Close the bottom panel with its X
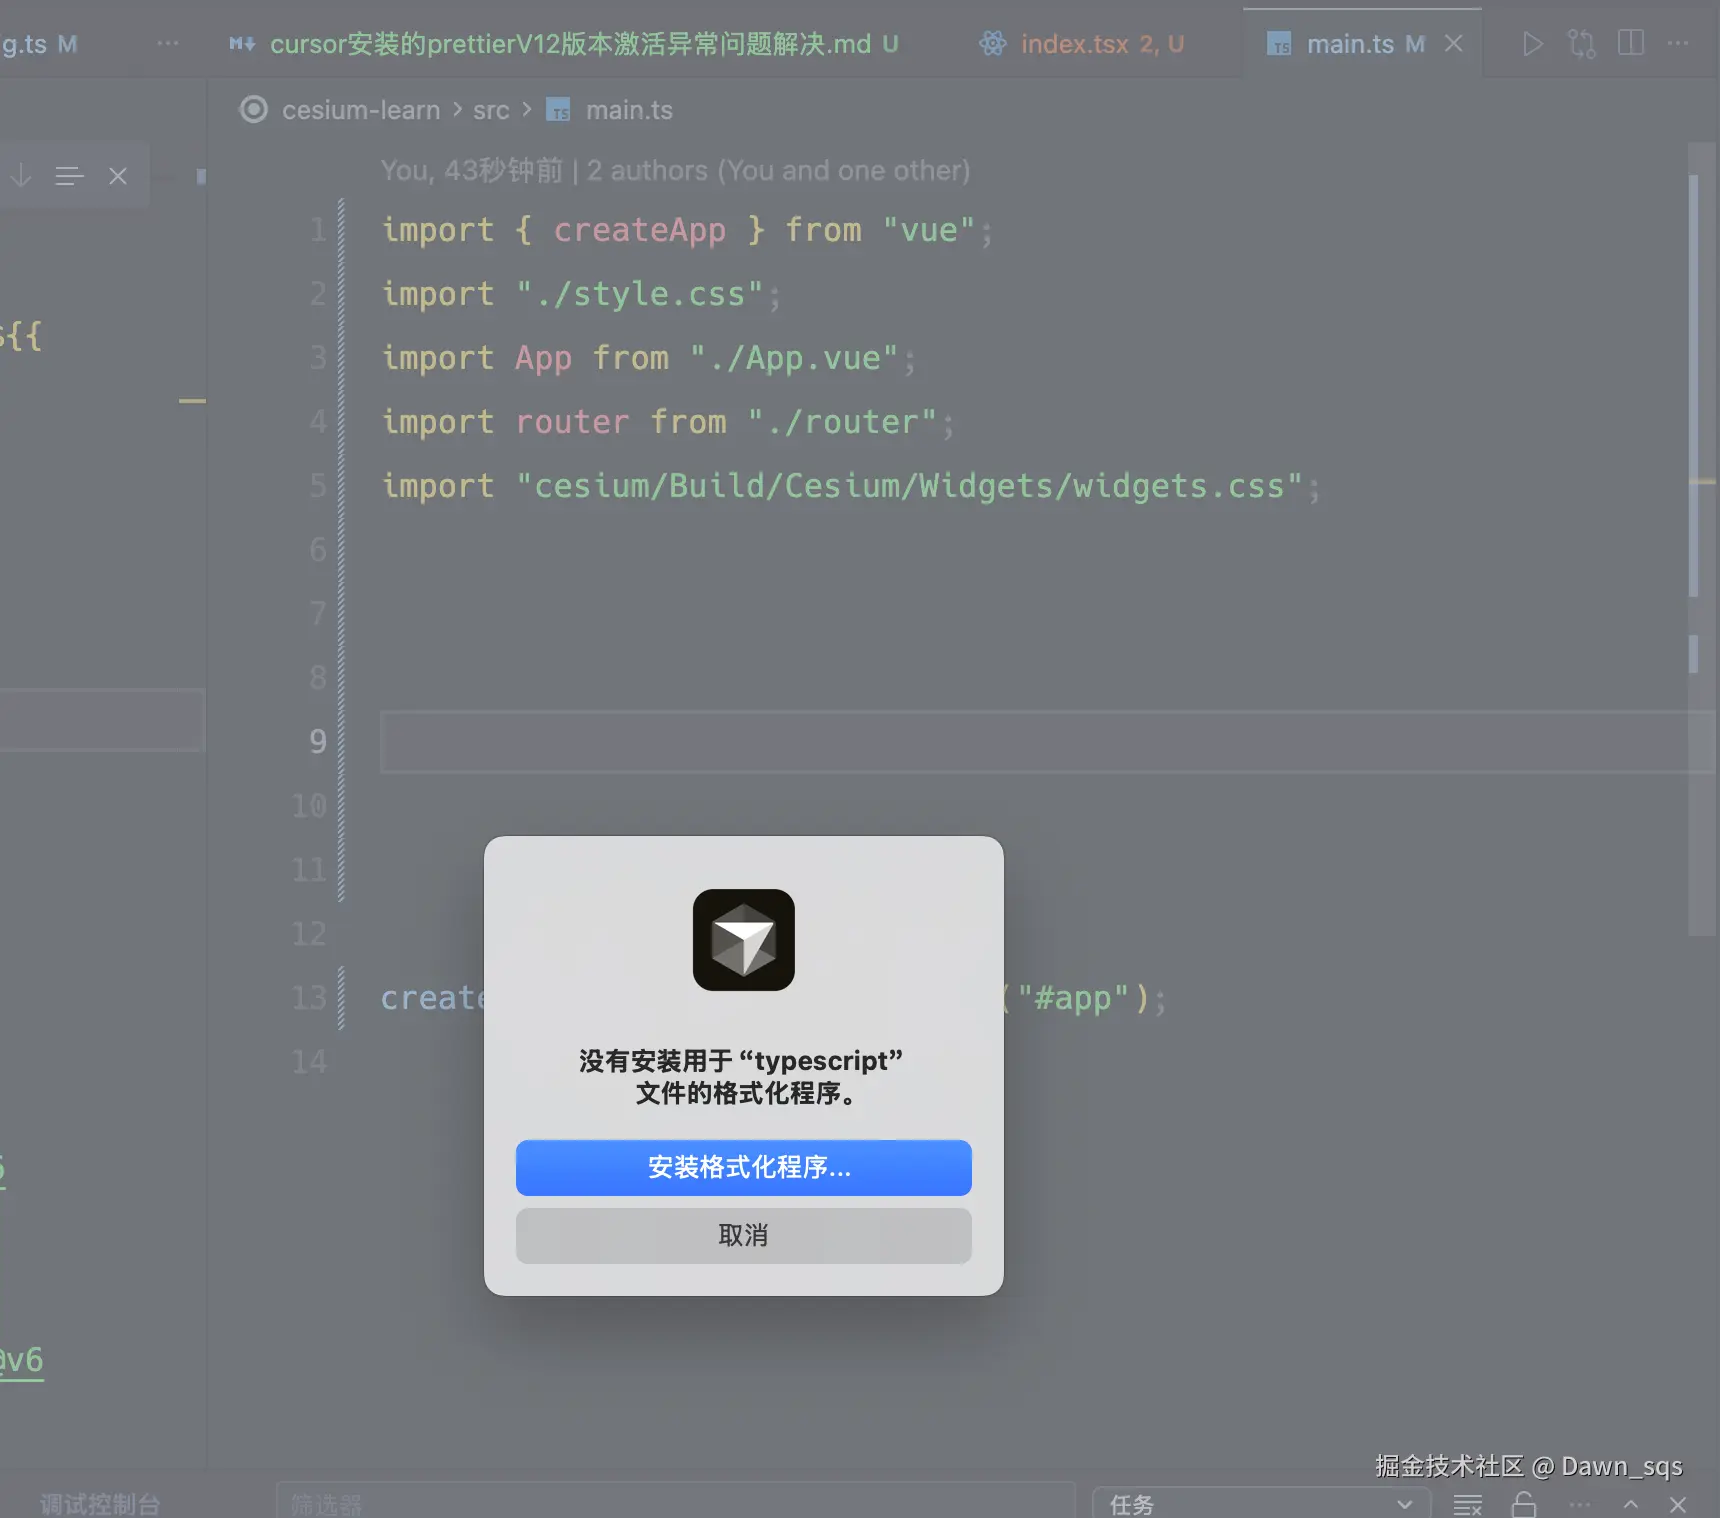This screenshot has width=1720, height=1518. coord(1678,1504)
